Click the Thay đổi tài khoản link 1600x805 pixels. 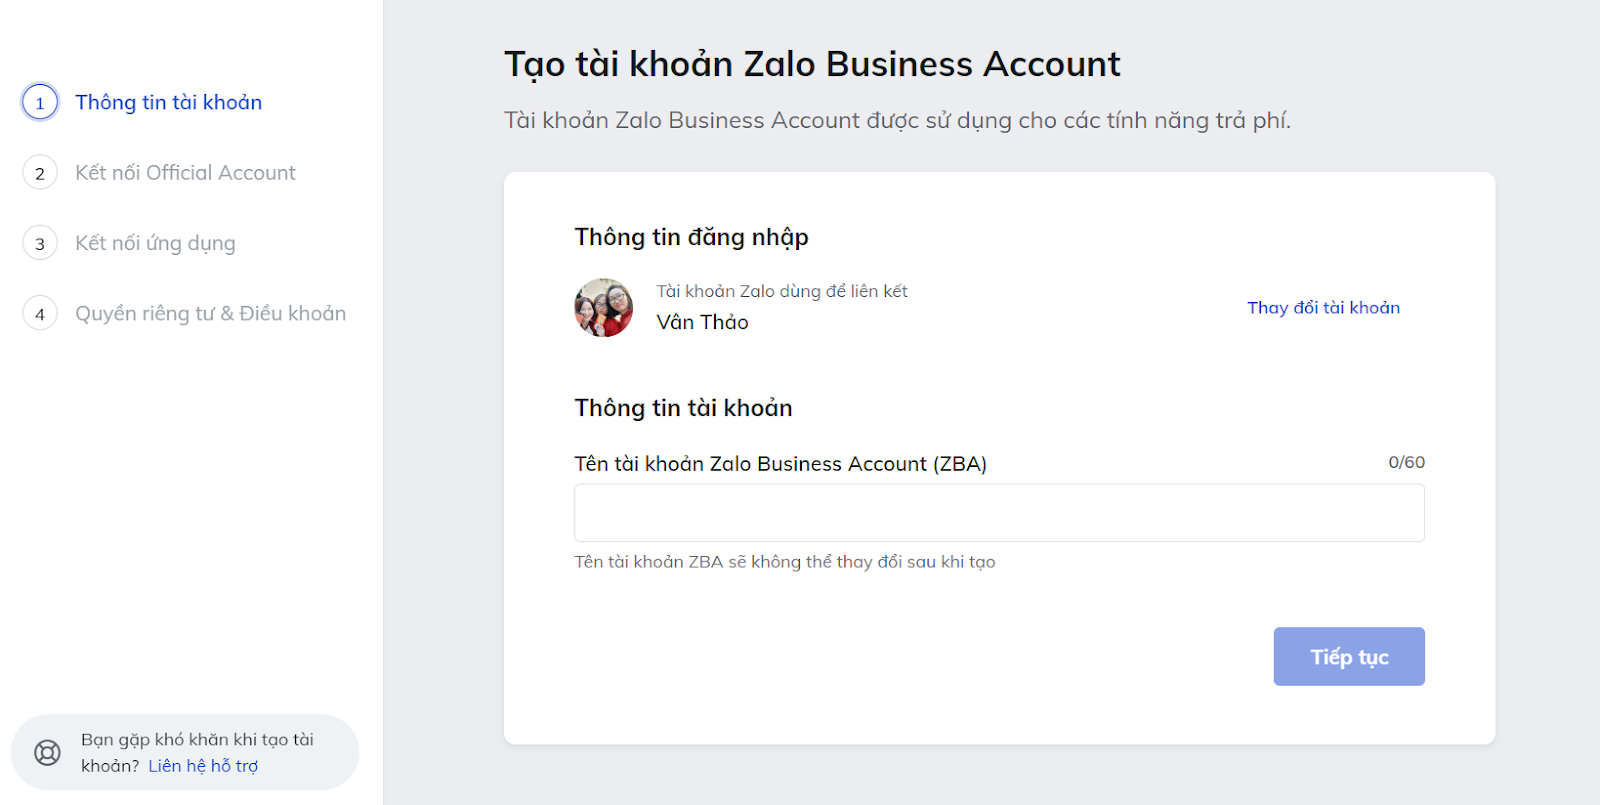(1323, 308)
